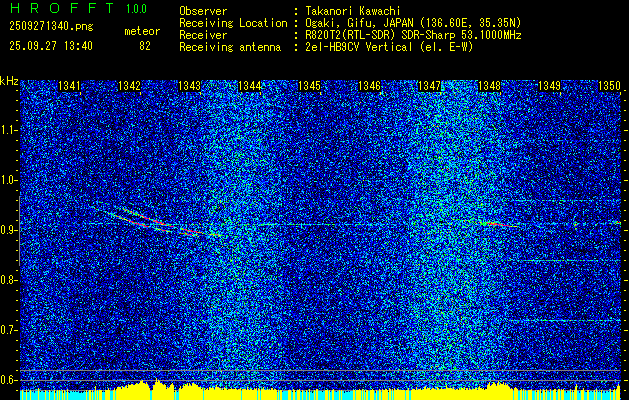
Task: Click the 'Receiving Location' field label
Action: [233, 23]
